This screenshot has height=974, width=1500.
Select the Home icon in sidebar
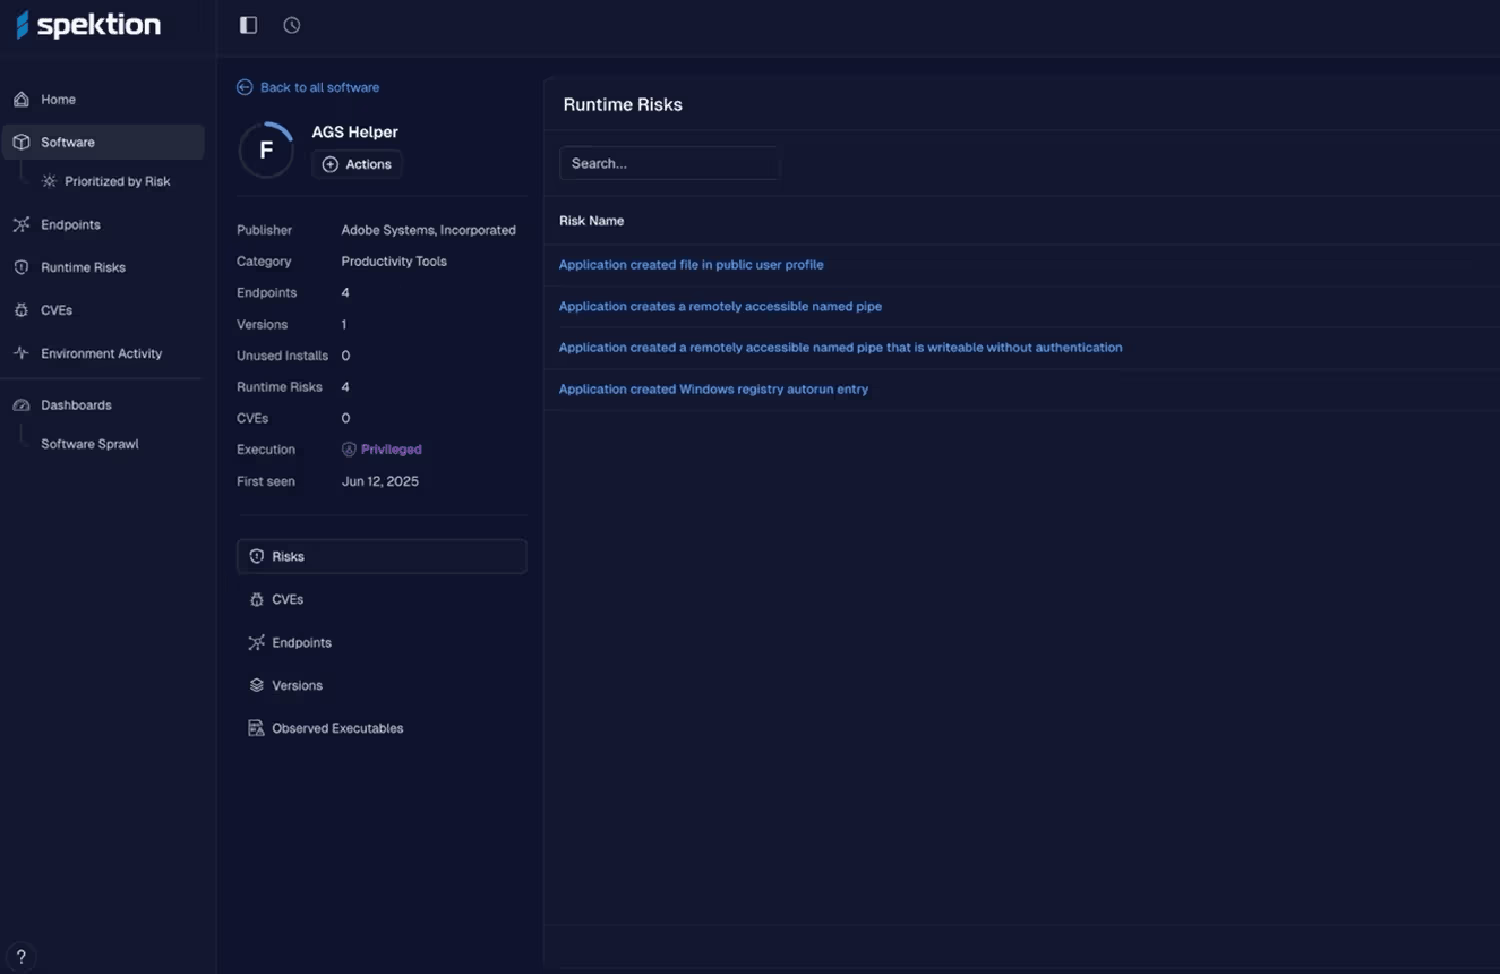[x=21, y=99]
